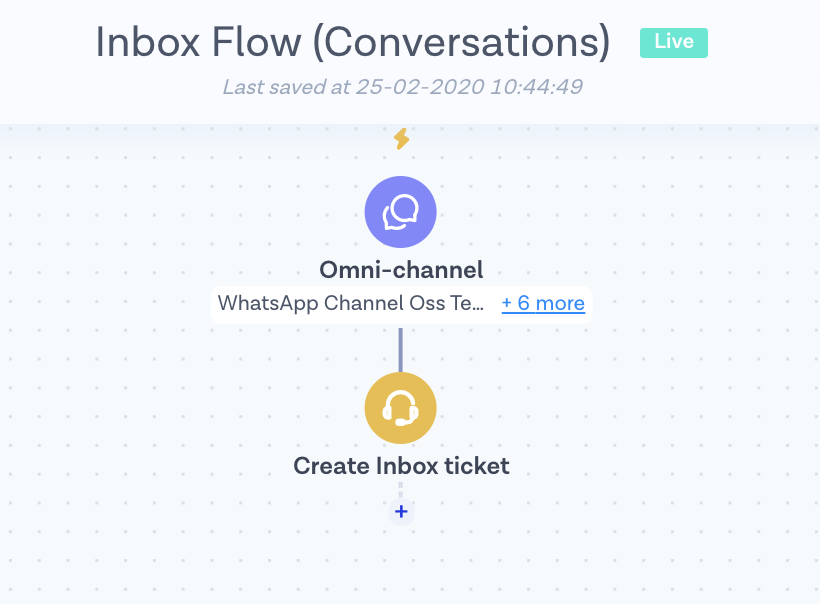This screenshot has height=604, width=820.
Task: Click the Inbox Flow (Conversations) title
Action: click(x=352, y=42)
